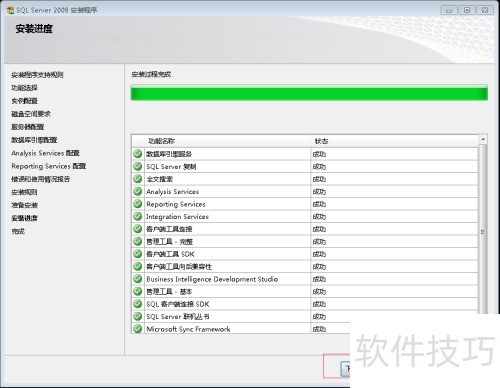
Task: Click the SQL Server 复制 feature name
Action: click(x=171, y=166)
